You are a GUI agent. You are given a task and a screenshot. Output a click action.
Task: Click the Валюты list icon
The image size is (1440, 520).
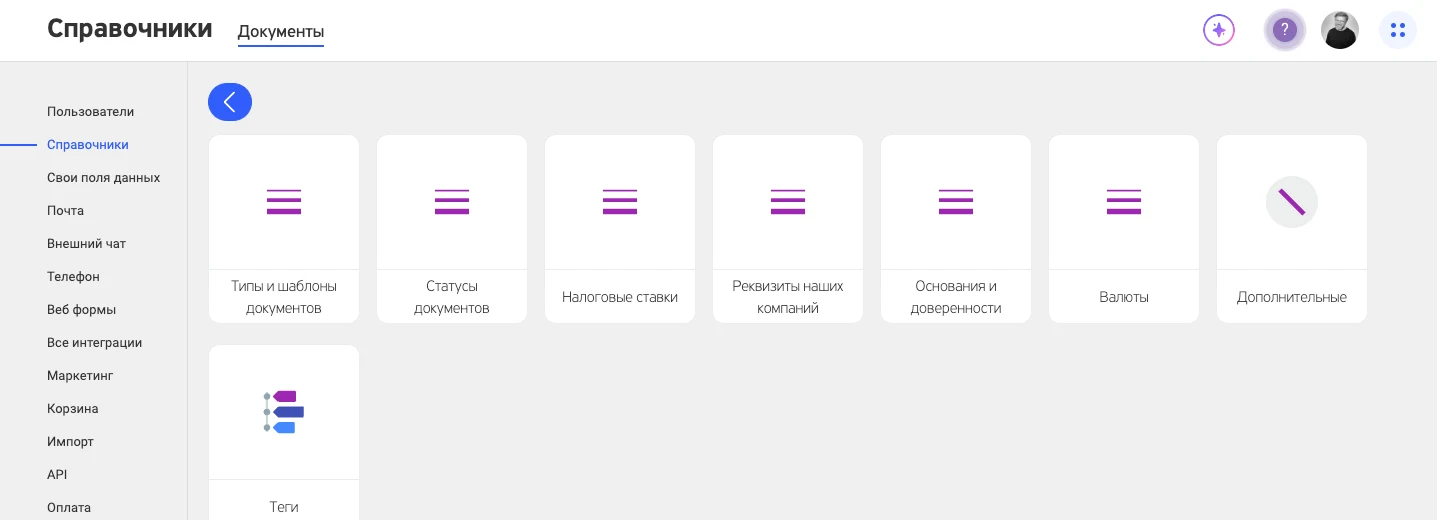pos(1124,202)
